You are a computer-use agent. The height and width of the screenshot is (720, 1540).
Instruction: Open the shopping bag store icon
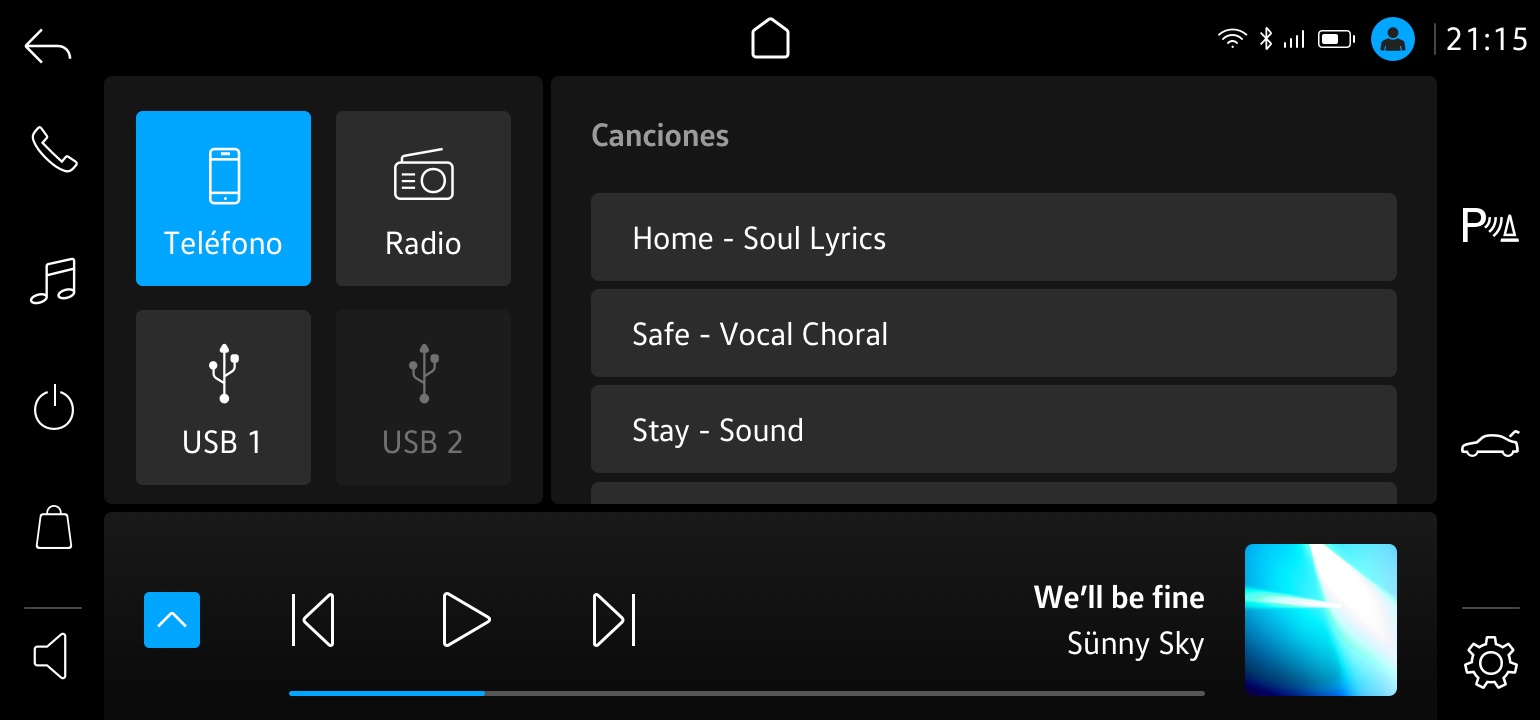tap(54, 527)
